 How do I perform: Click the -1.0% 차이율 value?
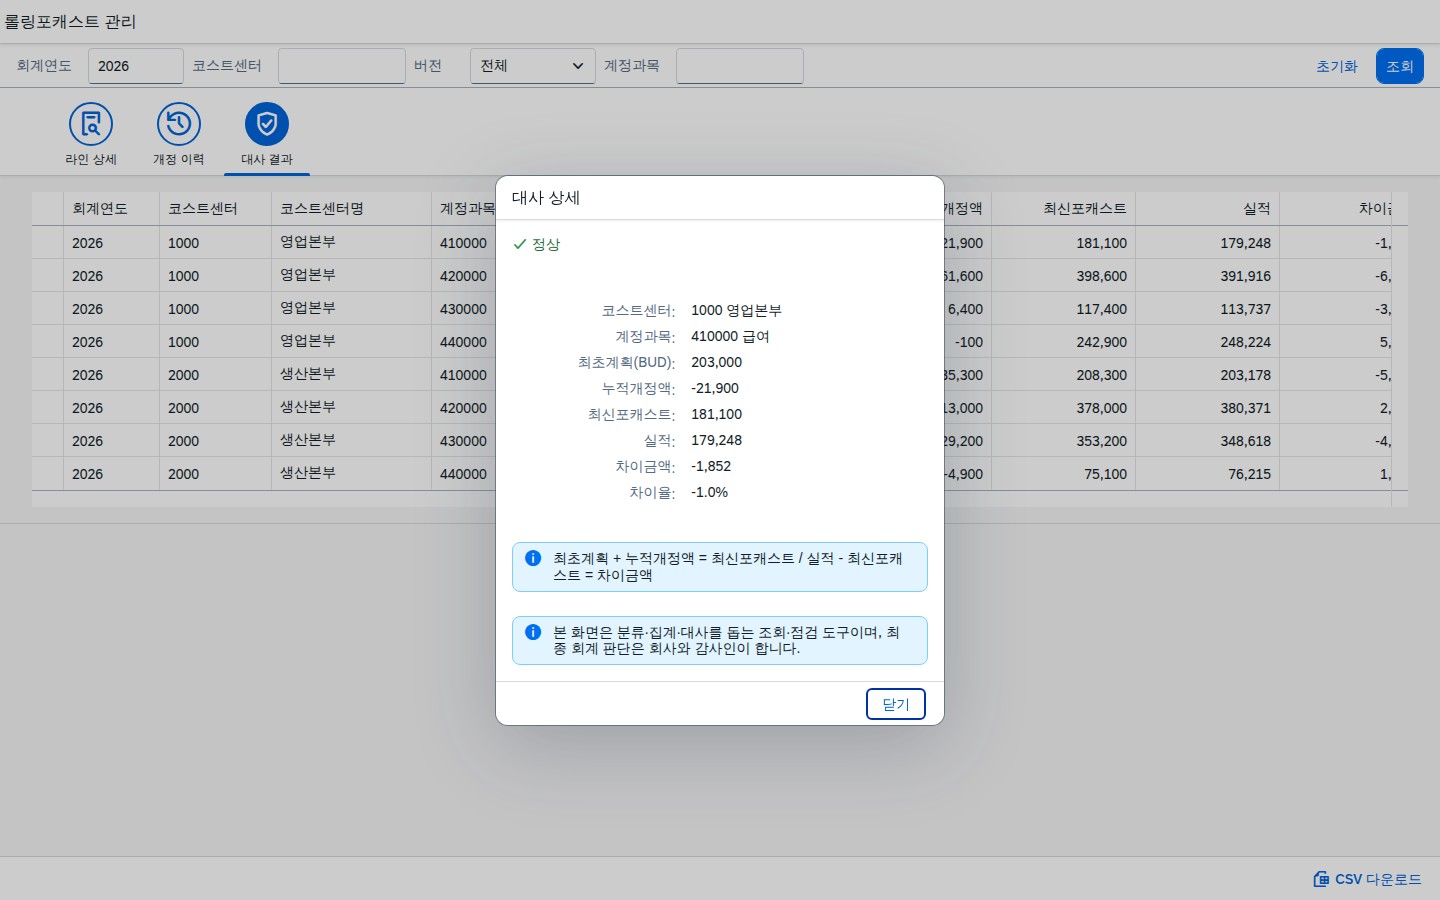click(709, 492)
